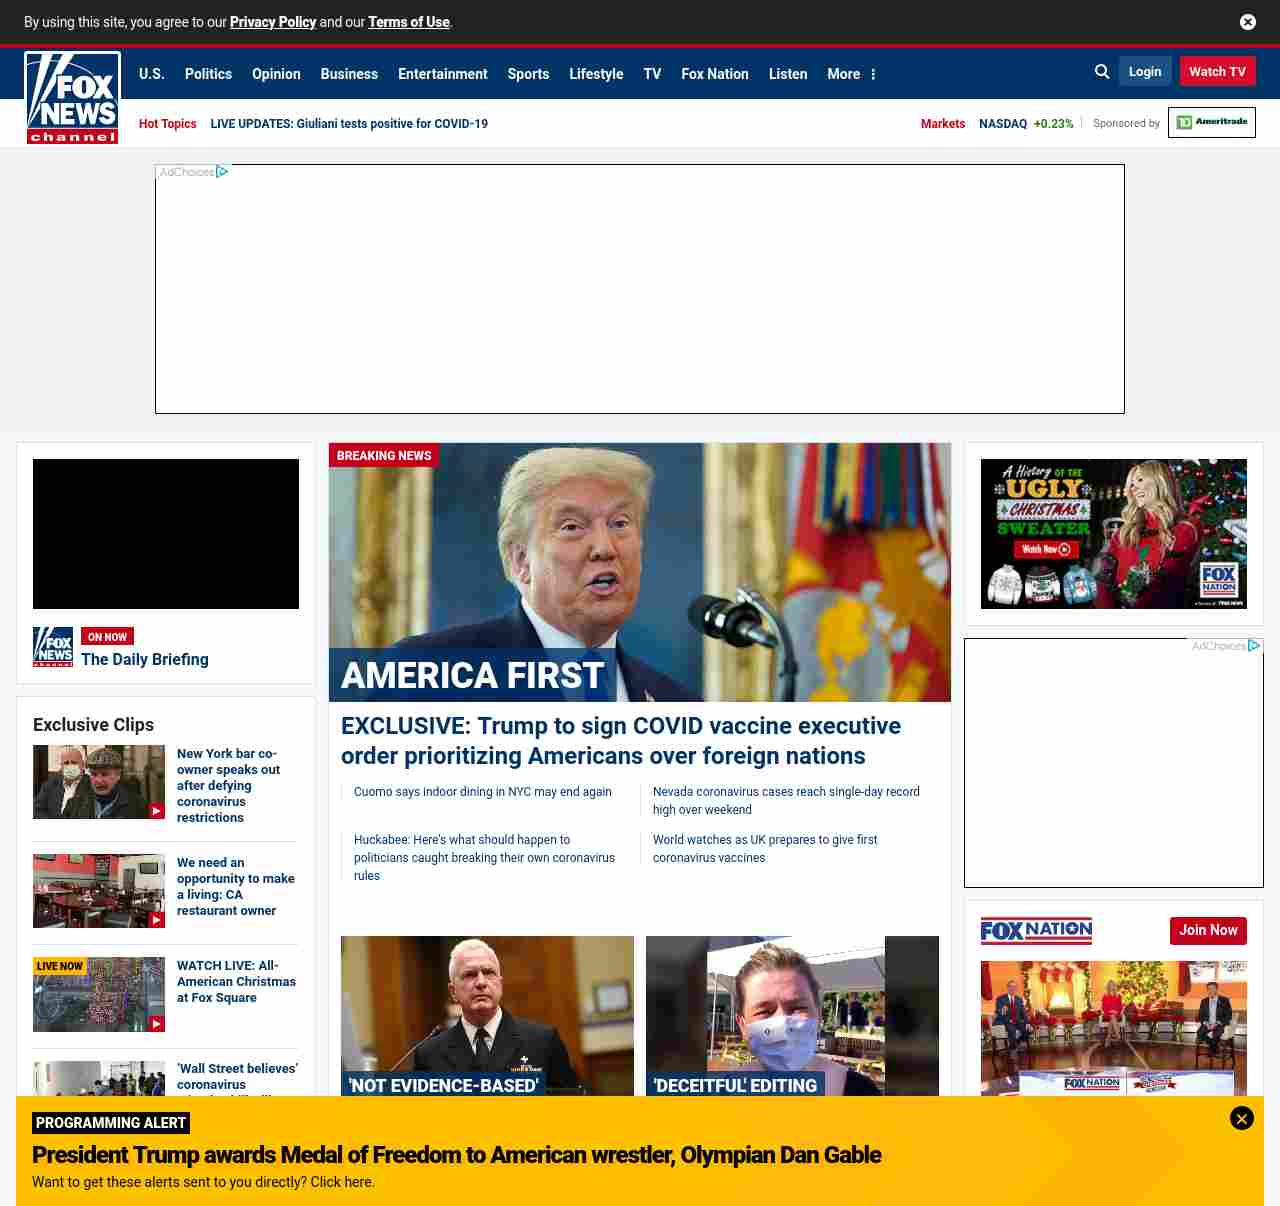The width and height of the screenshot is (1280, 1206).
Task: Click the AdChoices icon in sidebar ad
Action: click(x=1253, y=646)
